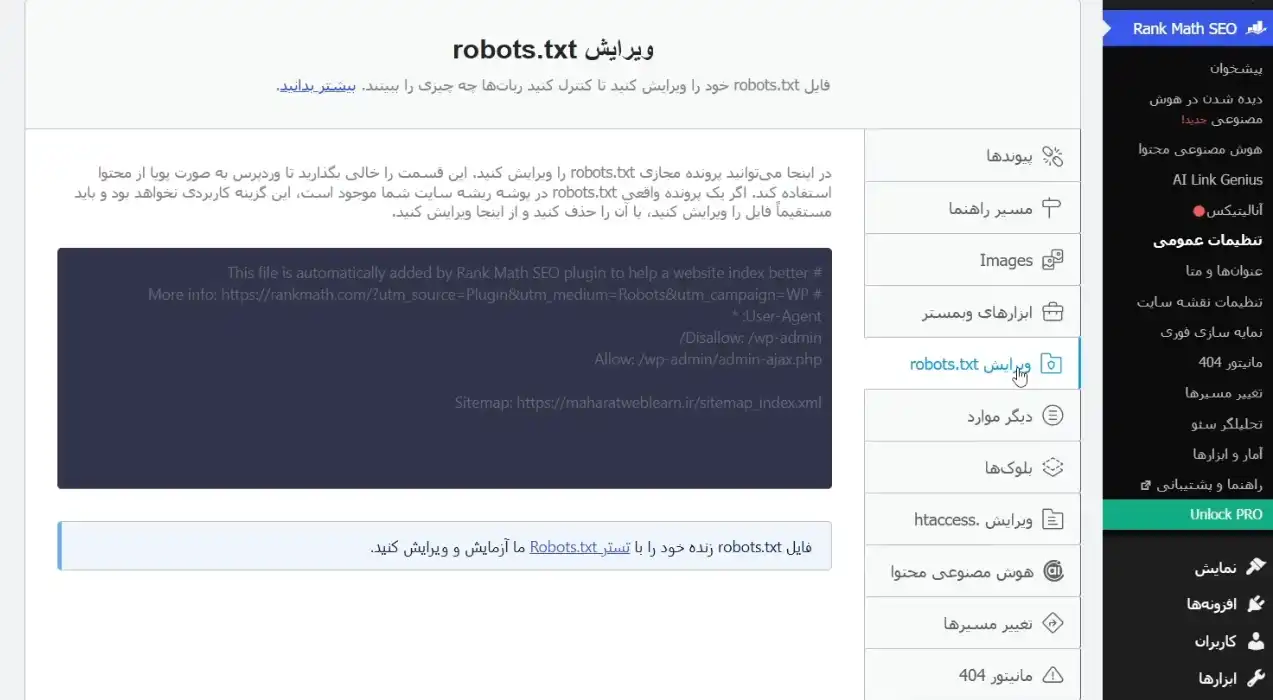This screenshot has height=700, width=1273.
Task: Open the افزونه‌ها plugins menu
Action: point(1188,604)
